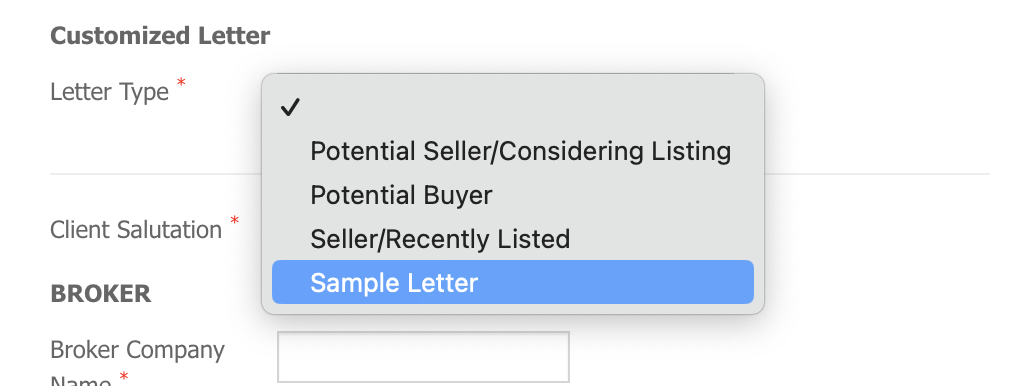Click the Letter Type label
1016x386 pixels.
110,92
